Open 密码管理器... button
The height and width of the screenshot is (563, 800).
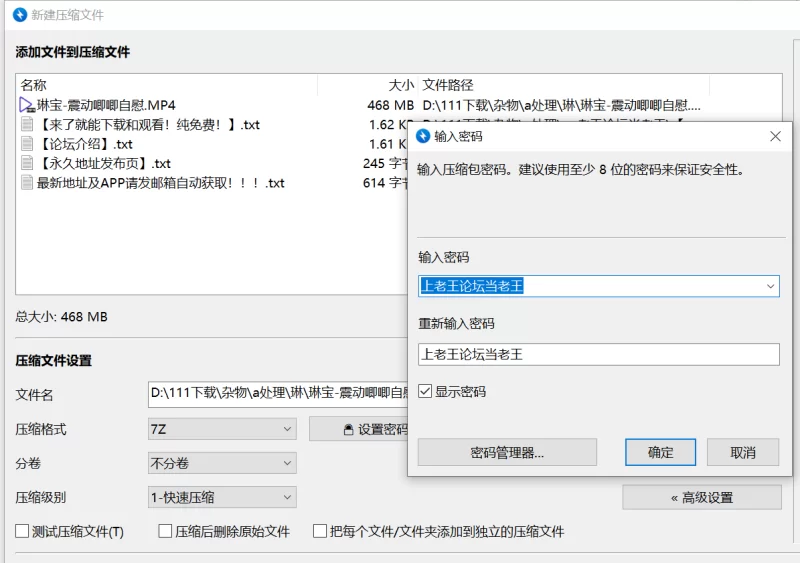click(506, 452)
